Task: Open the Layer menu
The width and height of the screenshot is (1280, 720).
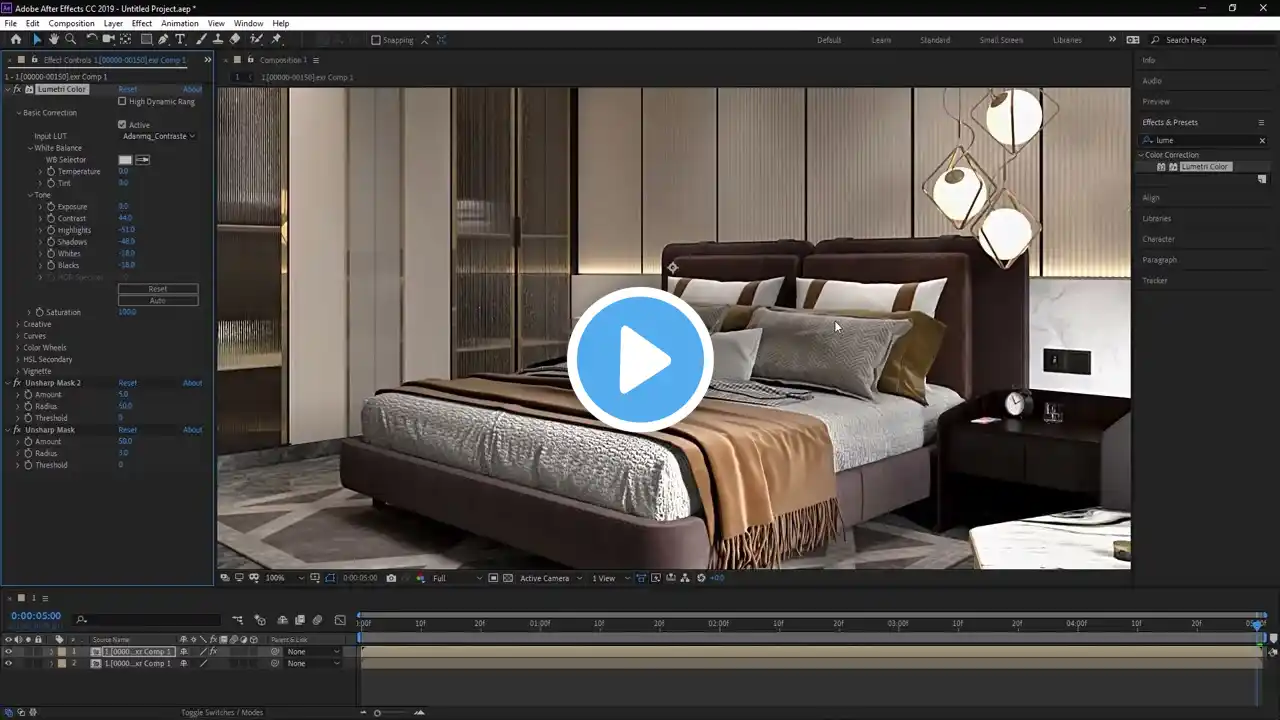Action: click(x=113, y=23)
